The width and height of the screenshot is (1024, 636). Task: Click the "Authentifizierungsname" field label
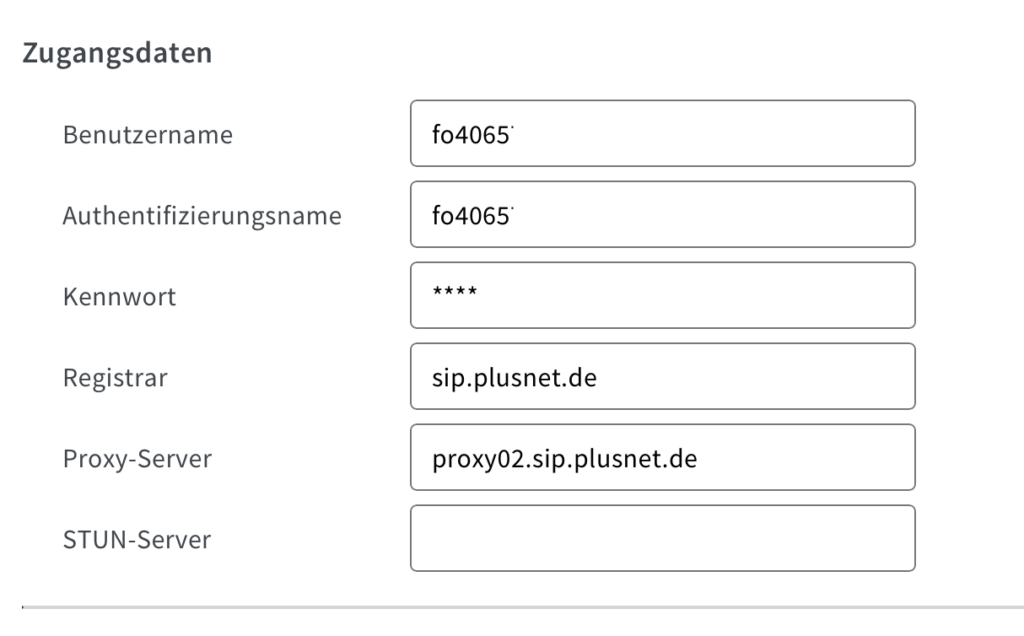coord(202,215)
